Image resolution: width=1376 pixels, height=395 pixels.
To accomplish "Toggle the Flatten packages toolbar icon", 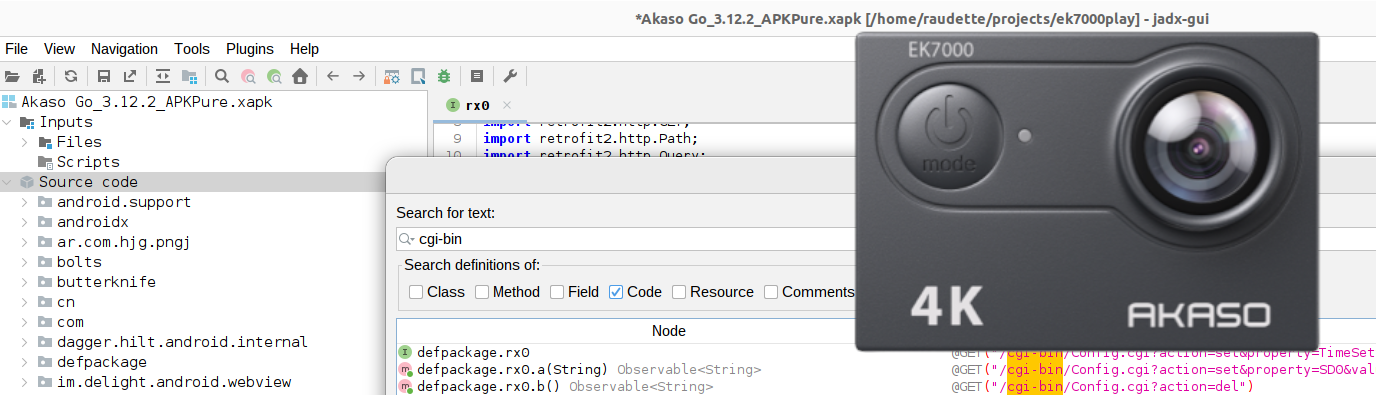I will (x=189, y=76).
